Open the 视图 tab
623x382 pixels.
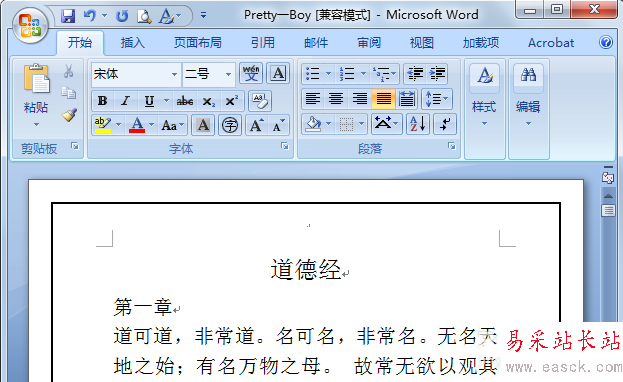422,43
